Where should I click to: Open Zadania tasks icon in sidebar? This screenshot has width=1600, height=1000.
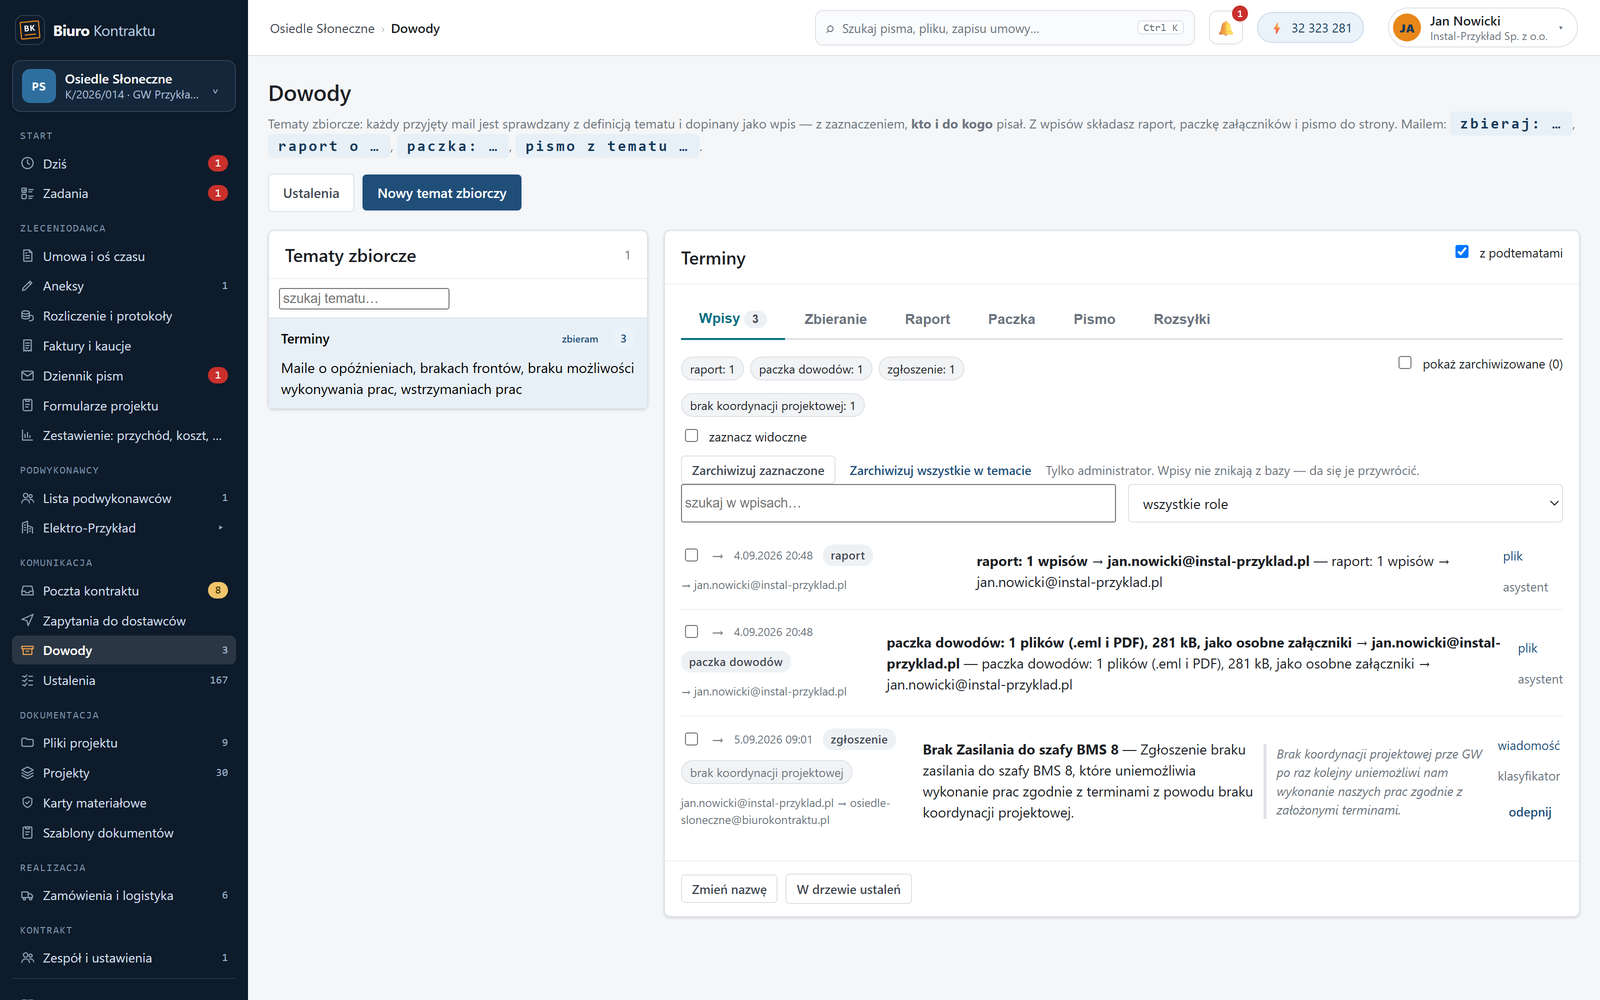tap(28, 193)
